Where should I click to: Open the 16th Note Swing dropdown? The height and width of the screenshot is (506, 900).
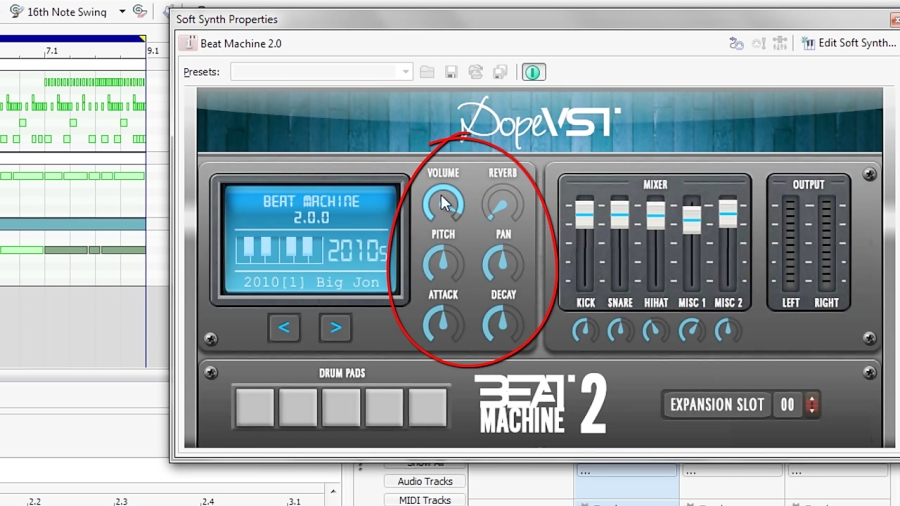pos(122,11)
